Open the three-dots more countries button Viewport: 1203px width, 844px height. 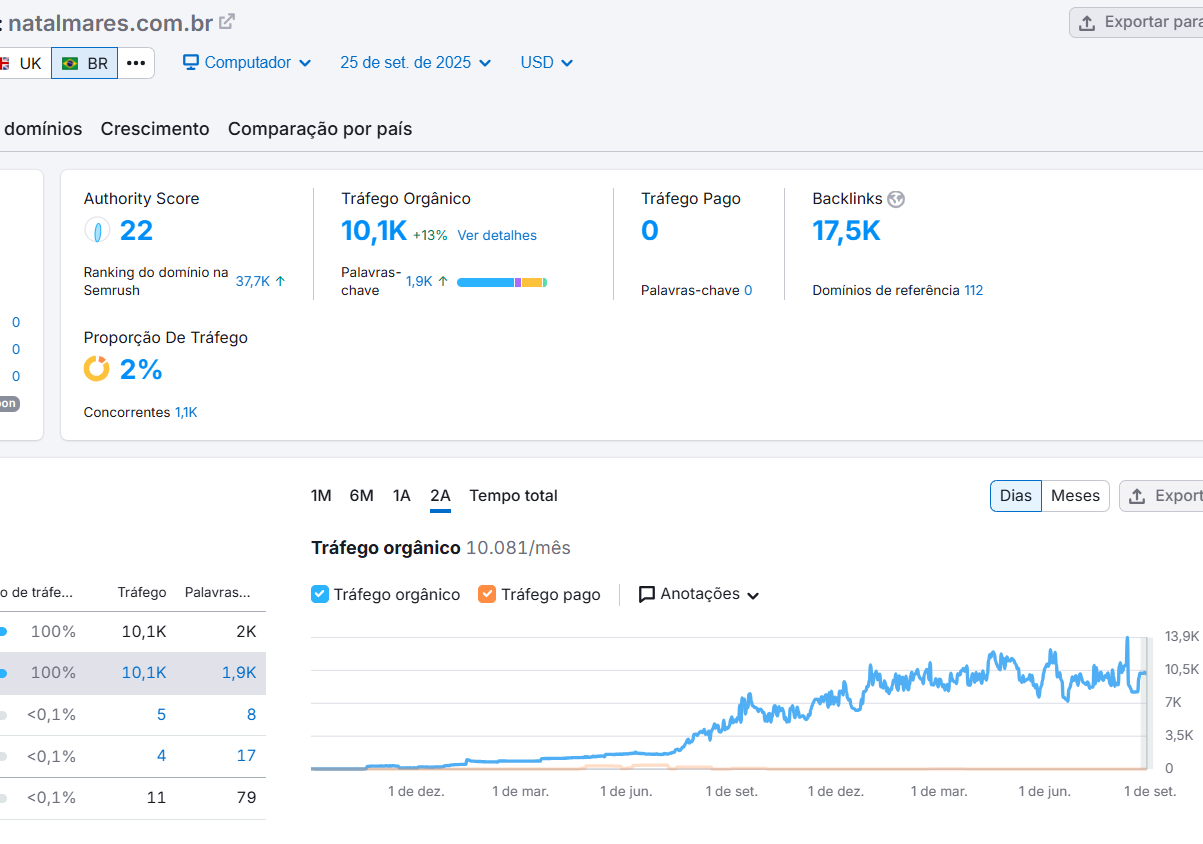tap(136, 63)
